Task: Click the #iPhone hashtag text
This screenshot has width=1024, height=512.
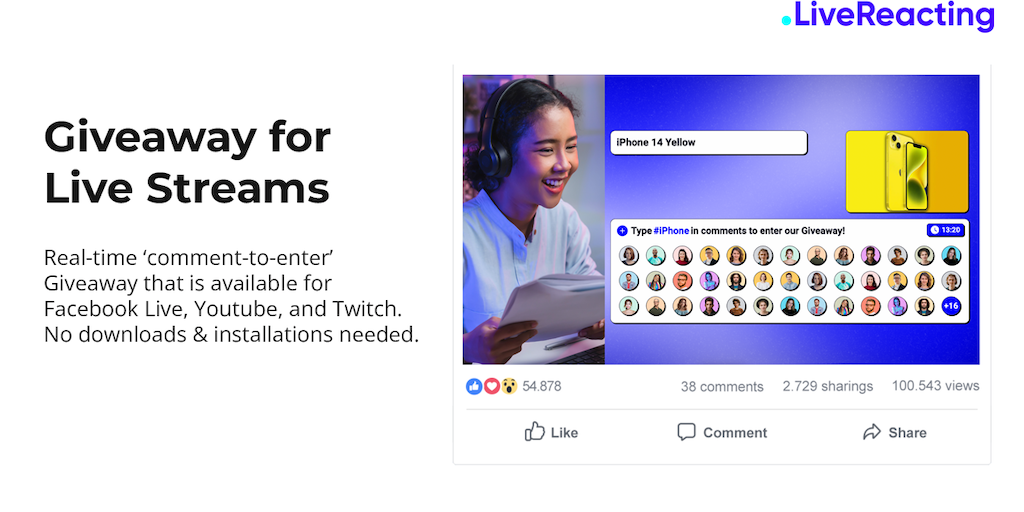Action: (x=671, y=231)
